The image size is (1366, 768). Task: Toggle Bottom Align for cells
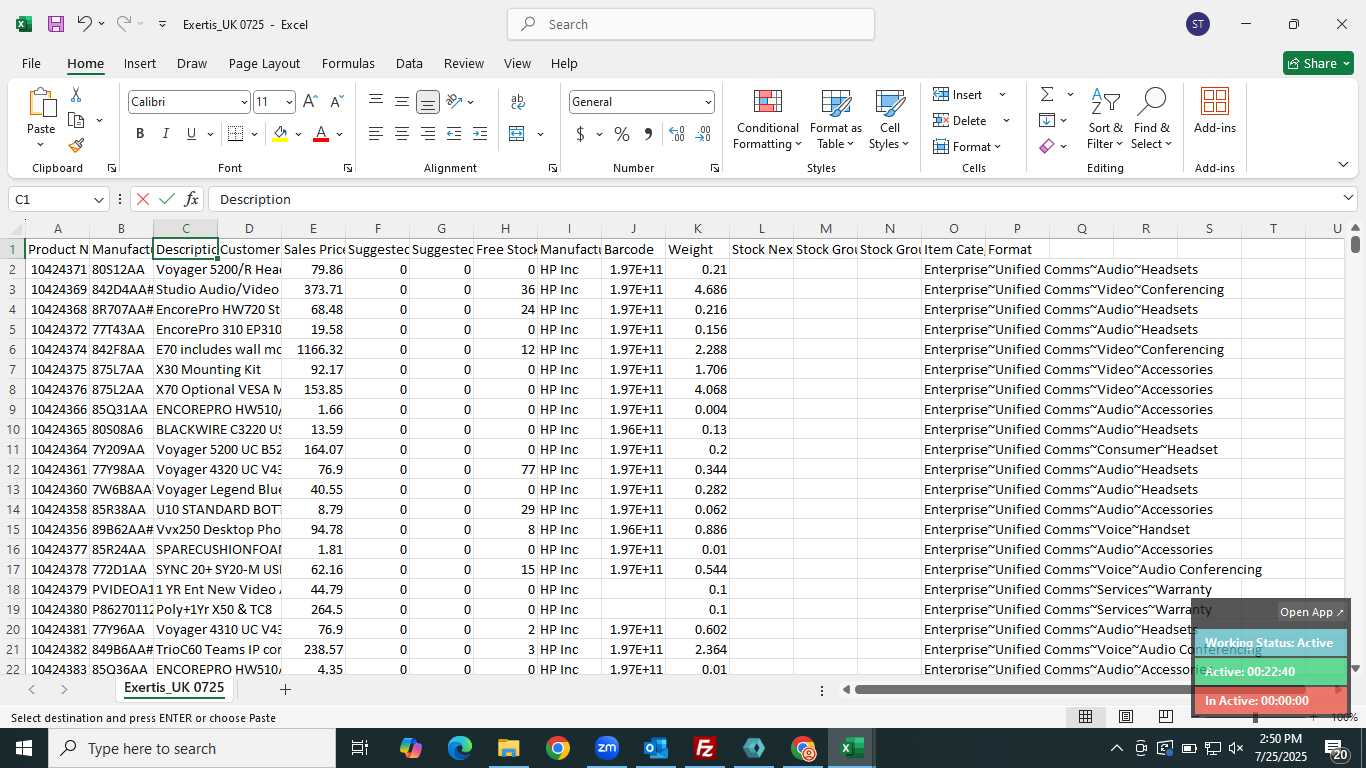pos(428,102)
